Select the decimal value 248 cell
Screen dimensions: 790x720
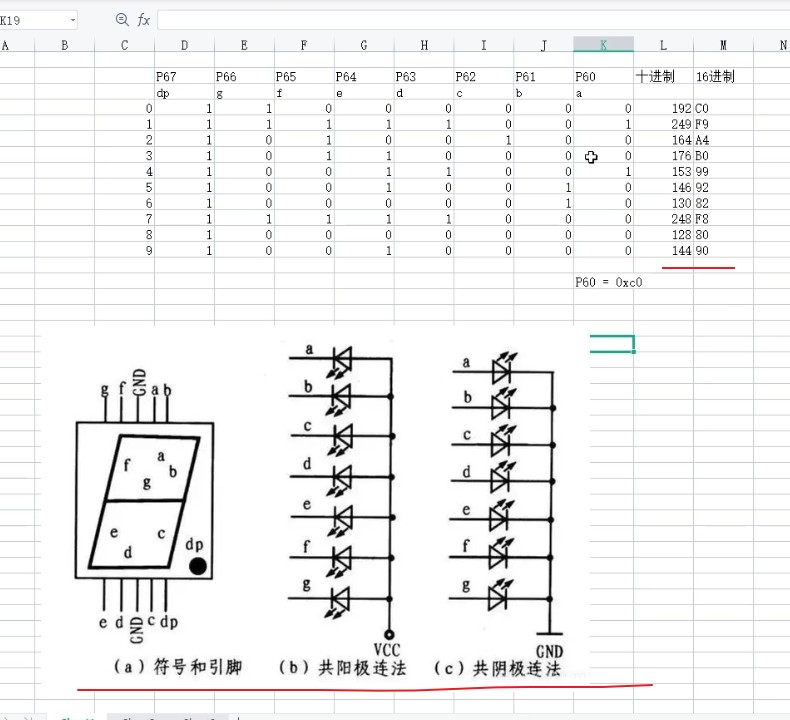pos(664,219)
